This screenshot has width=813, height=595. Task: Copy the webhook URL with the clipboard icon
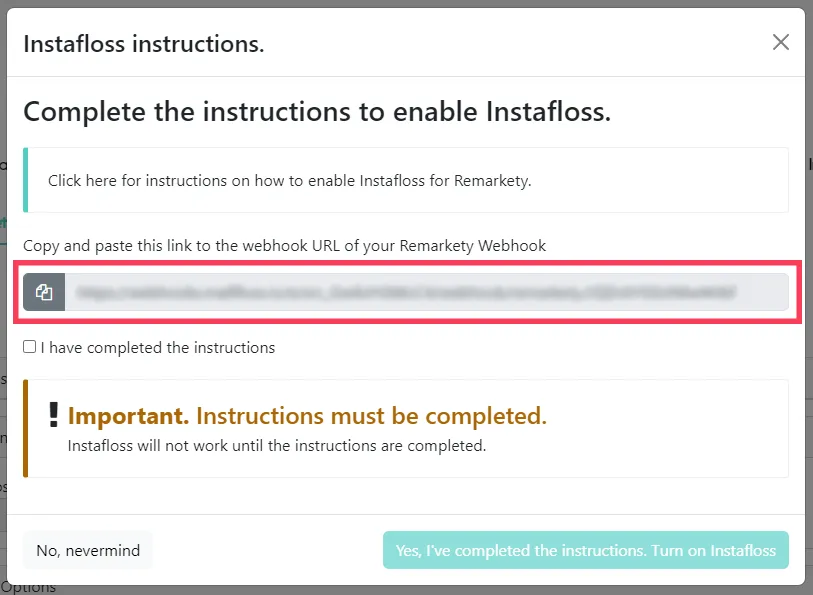[44, 292]
